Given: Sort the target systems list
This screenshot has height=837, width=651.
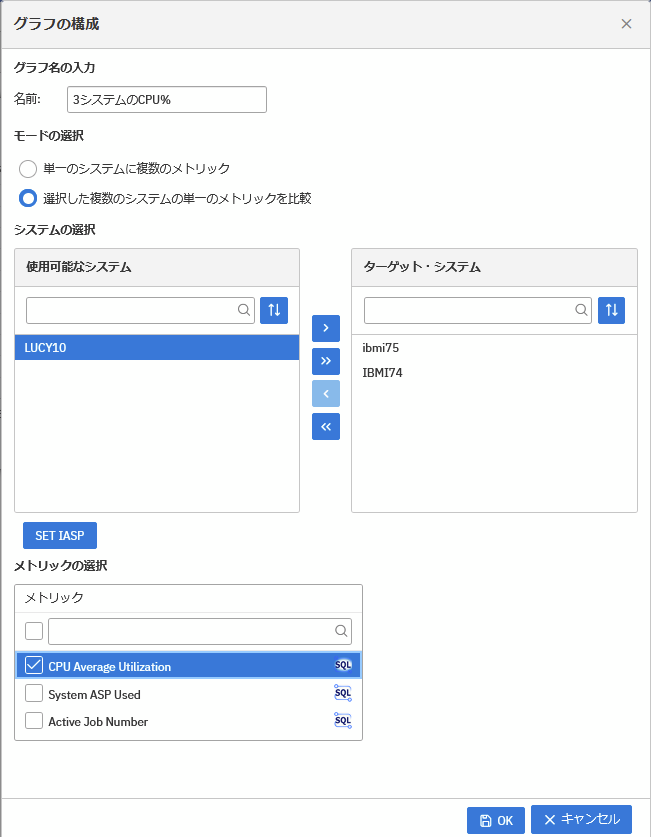Looking at the screenshot, I should tap(612, 310).
